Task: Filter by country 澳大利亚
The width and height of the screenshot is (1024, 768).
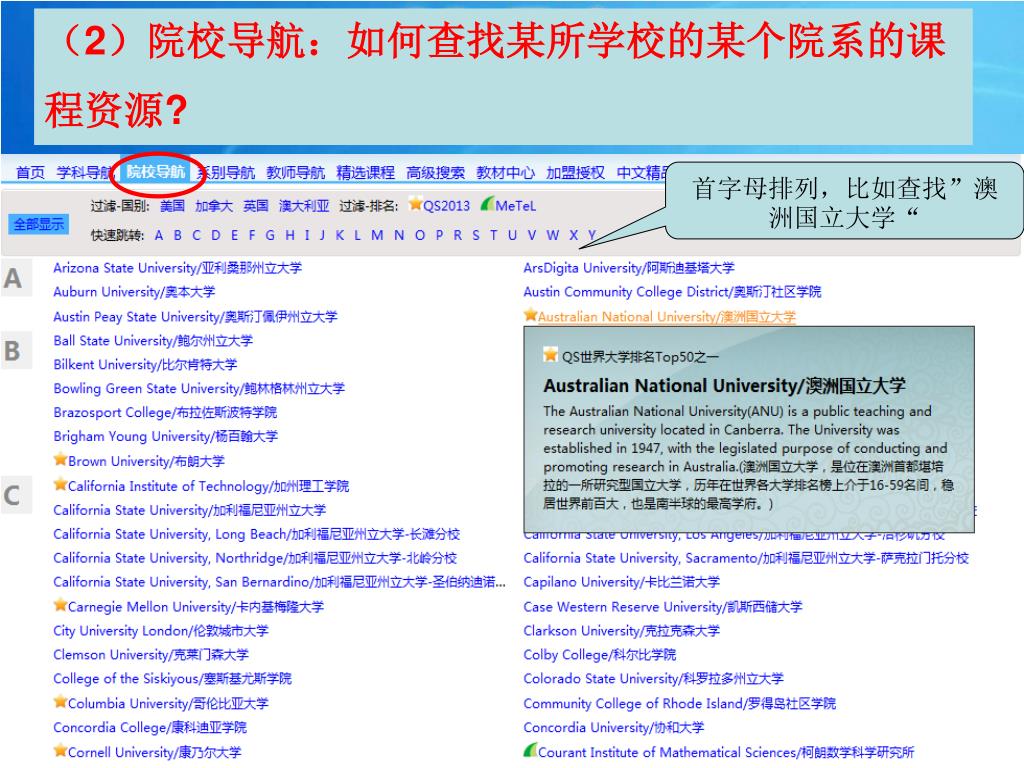Action: point(304,206)
